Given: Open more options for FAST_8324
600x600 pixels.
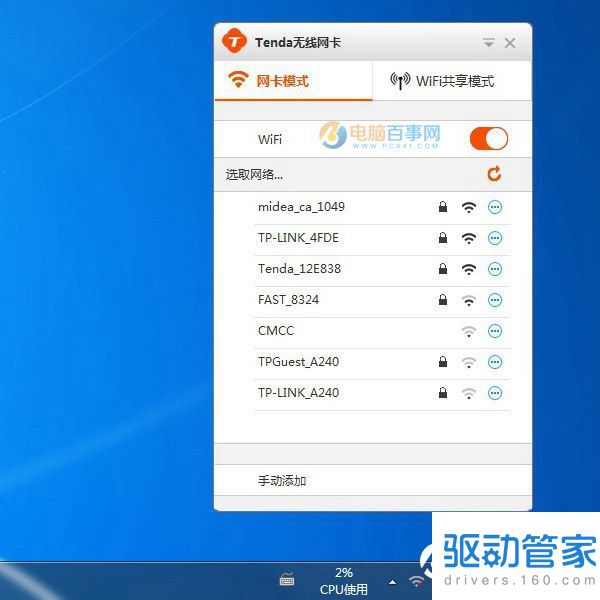Looking at the screenshot, I should point(495,300).
